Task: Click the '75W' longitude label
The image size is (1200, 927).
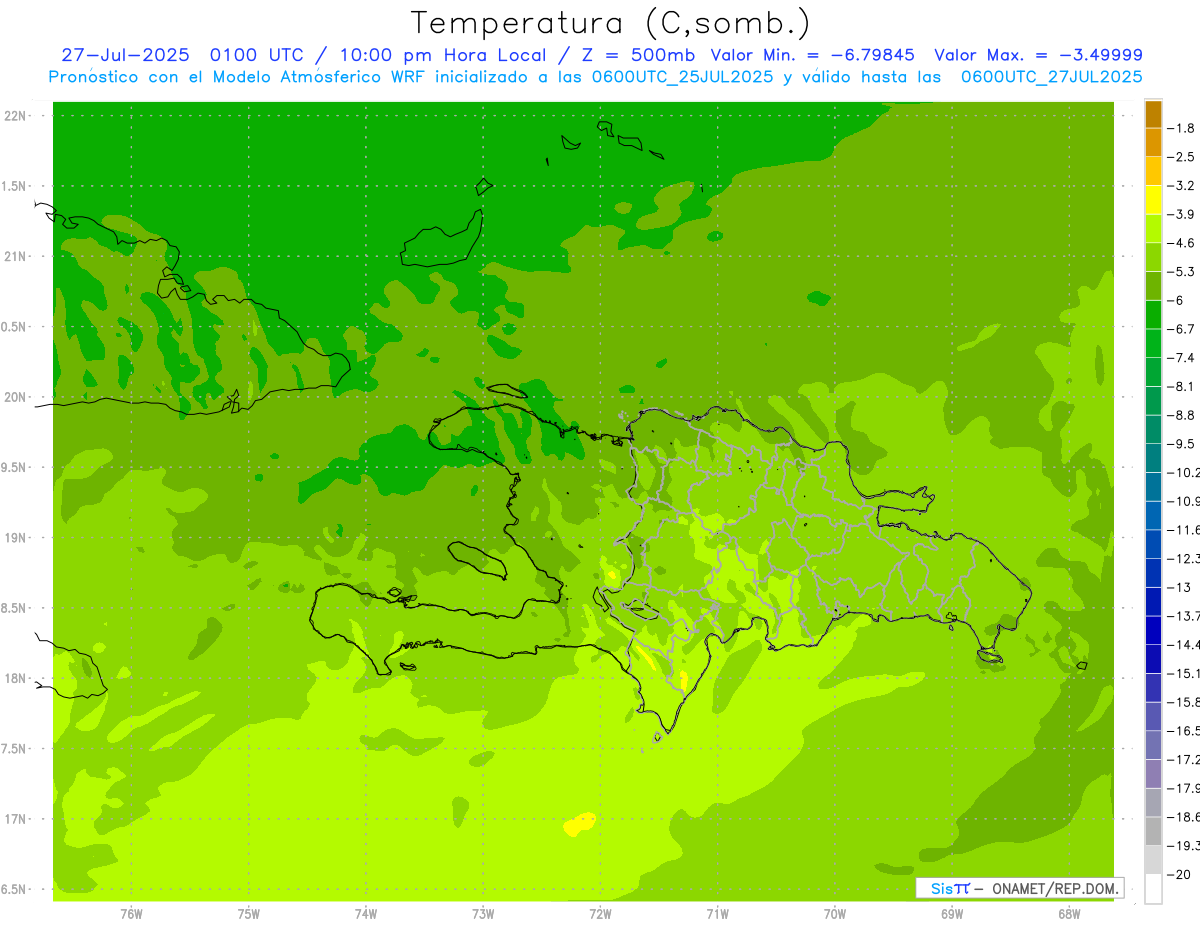Action: pos(249,914)
